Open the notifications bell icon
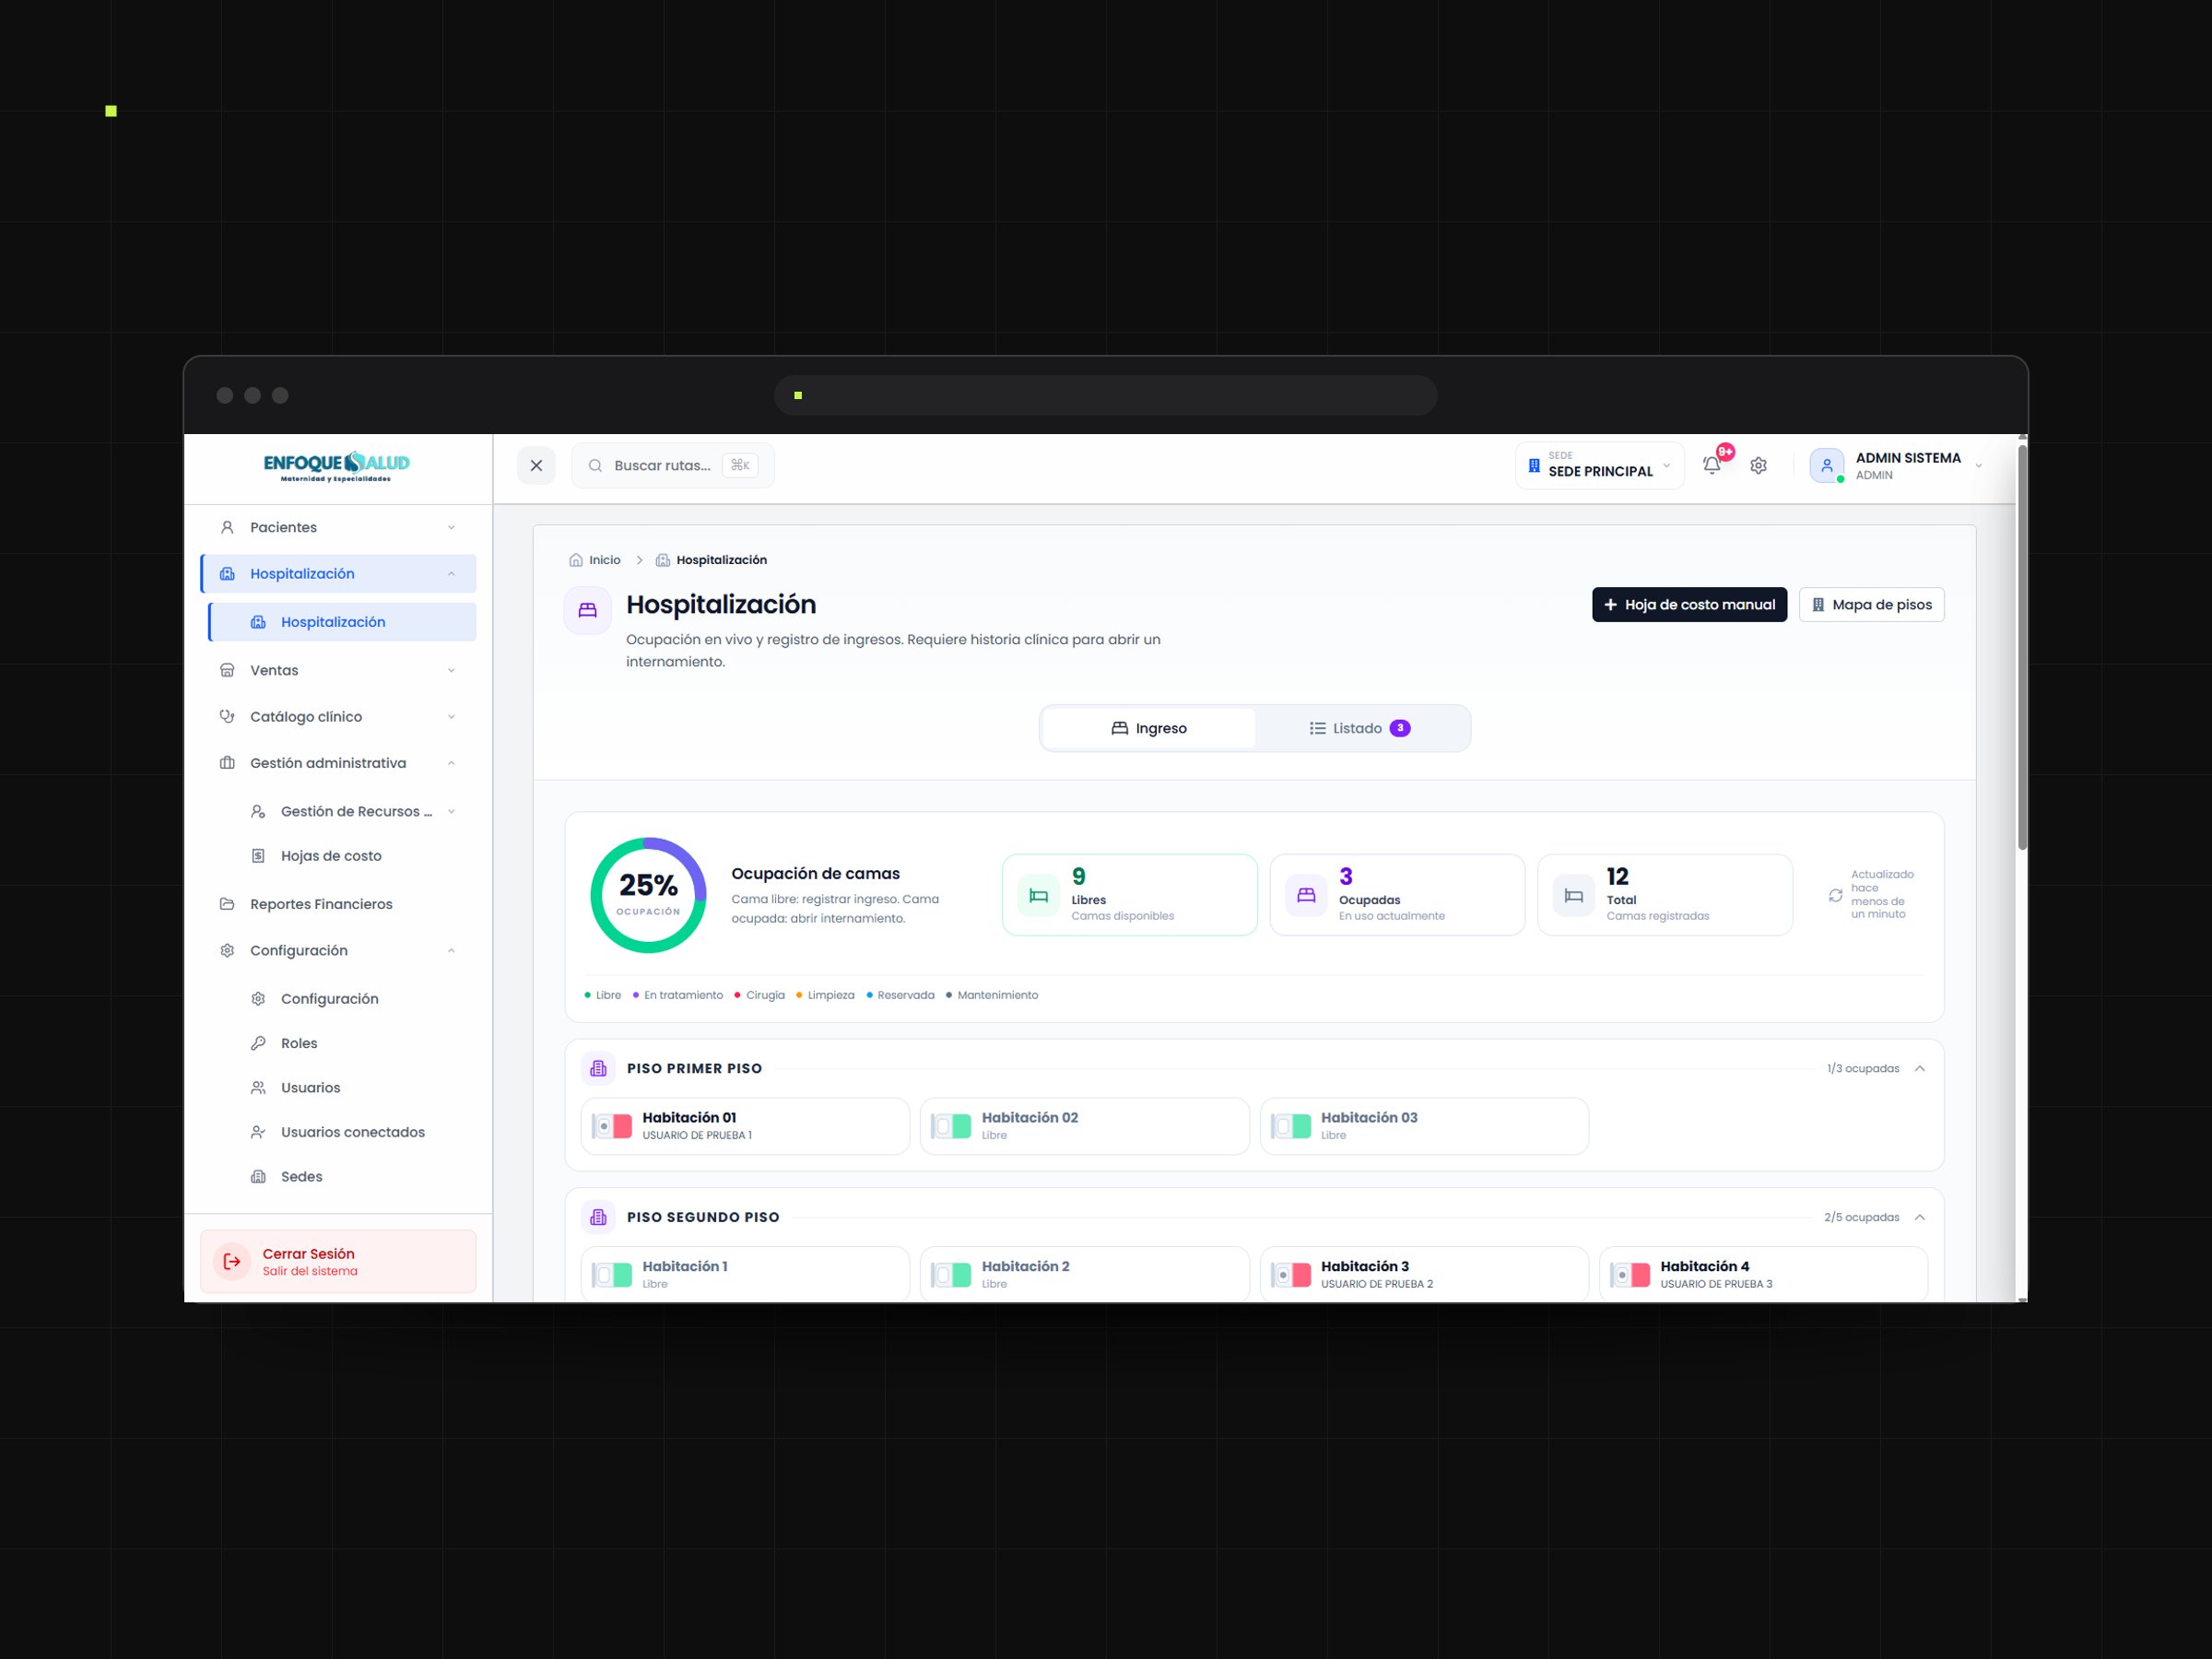Screen dimensions: 2212x1659 [x=1711, y=465]
